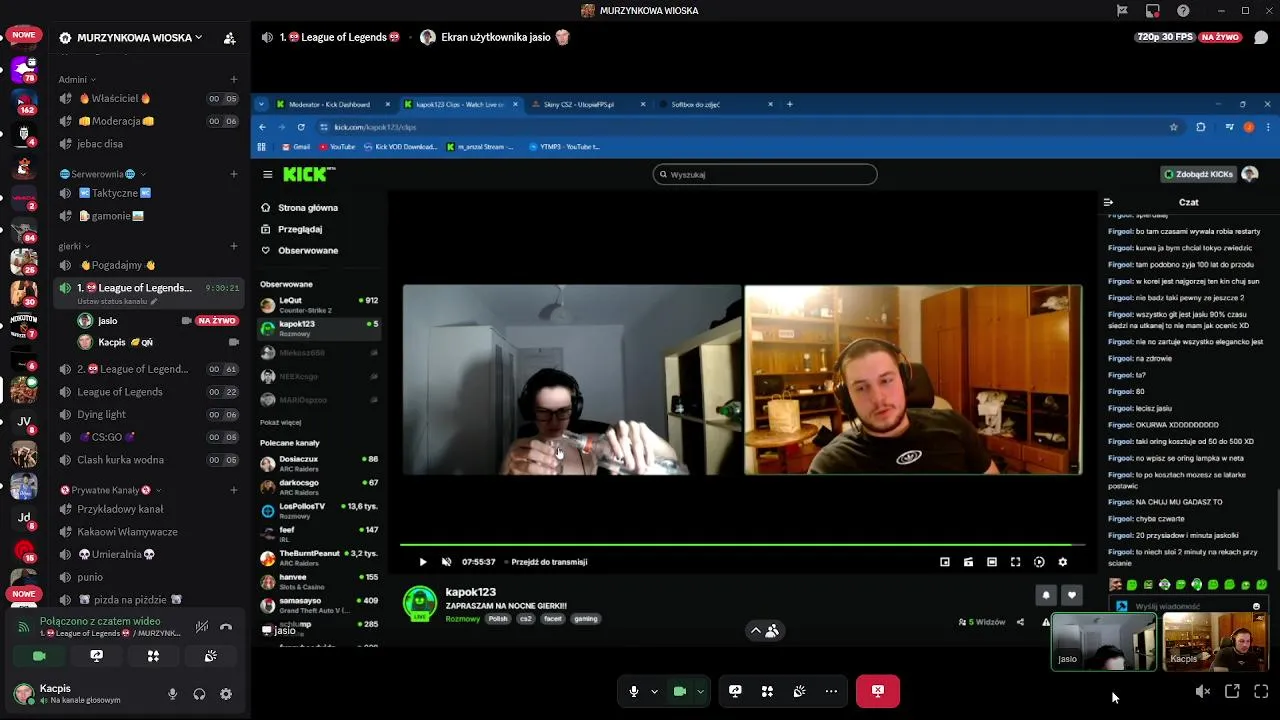
Task: Click the Zdobądź KICKs button
Action: tap(1197, 174)
